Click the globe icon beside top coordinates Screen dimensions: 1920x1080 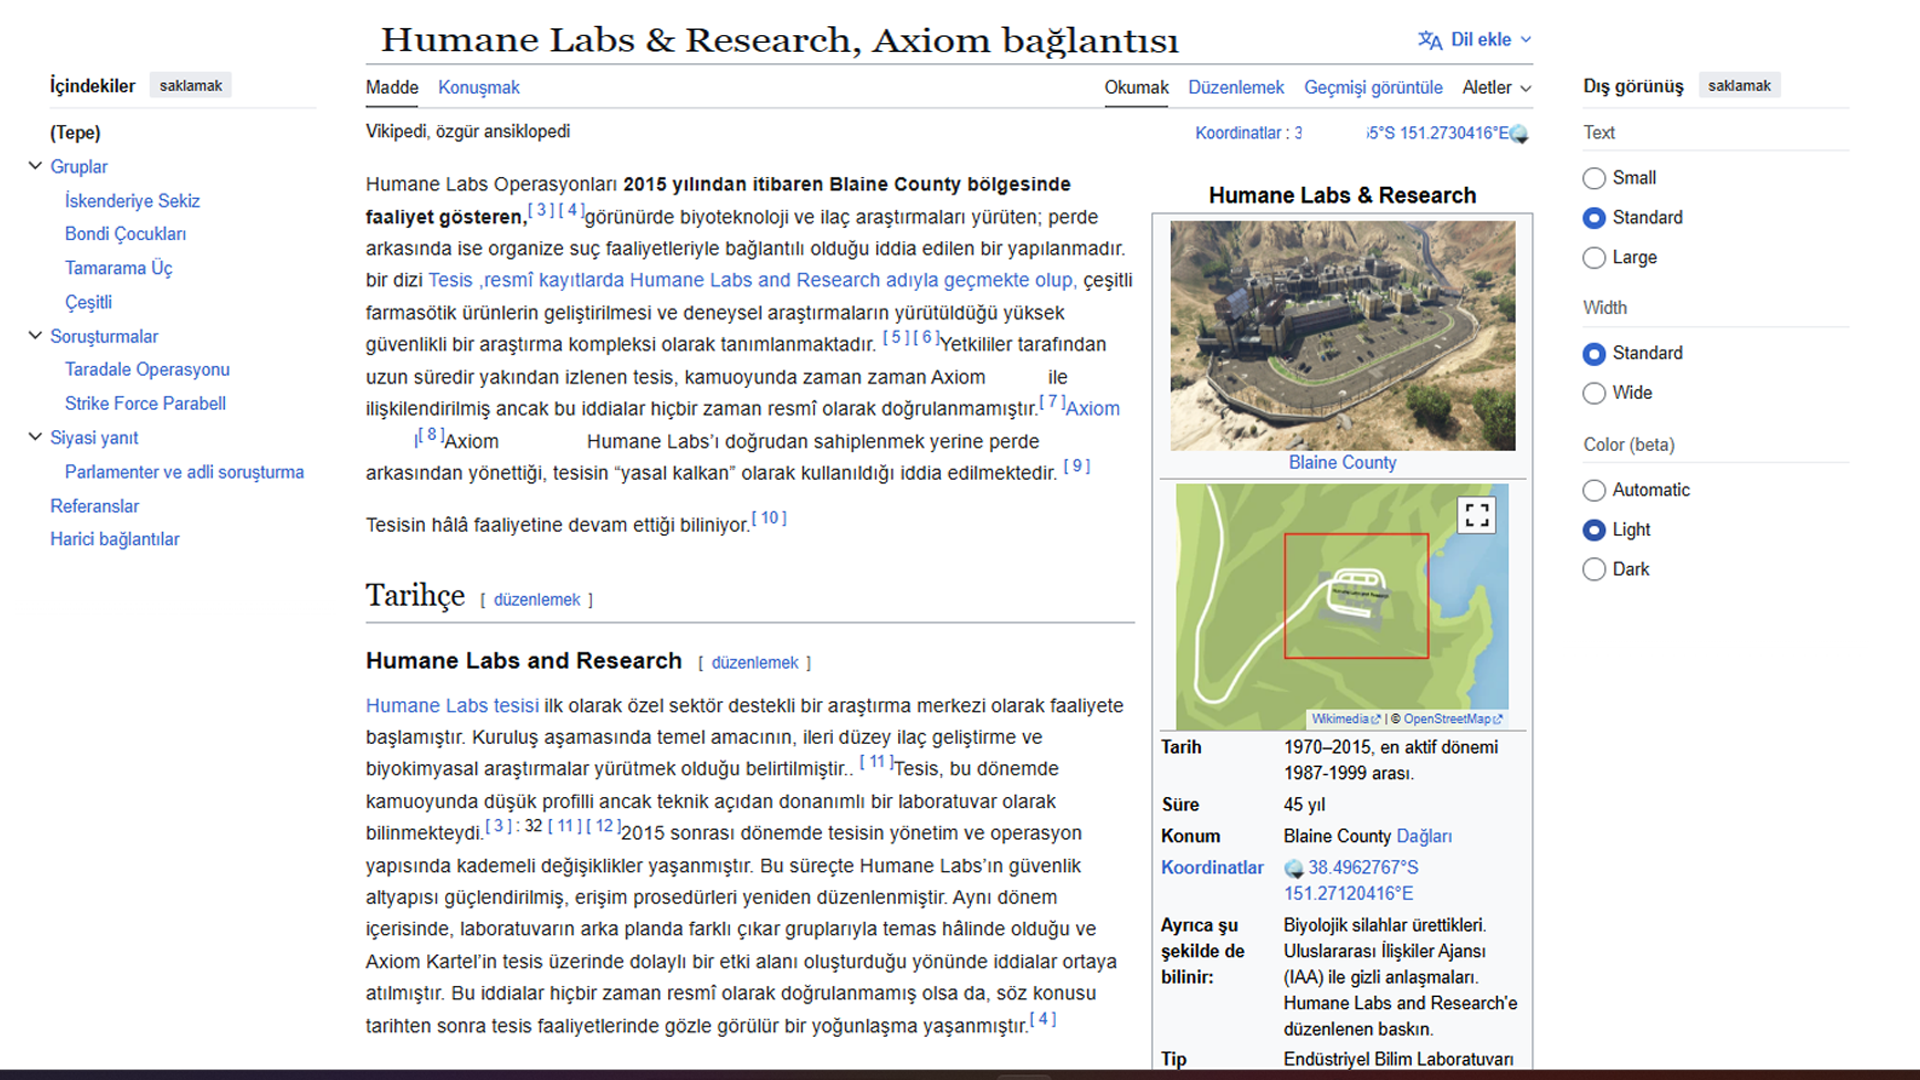pyautogui.click(x=1519, y=134)
